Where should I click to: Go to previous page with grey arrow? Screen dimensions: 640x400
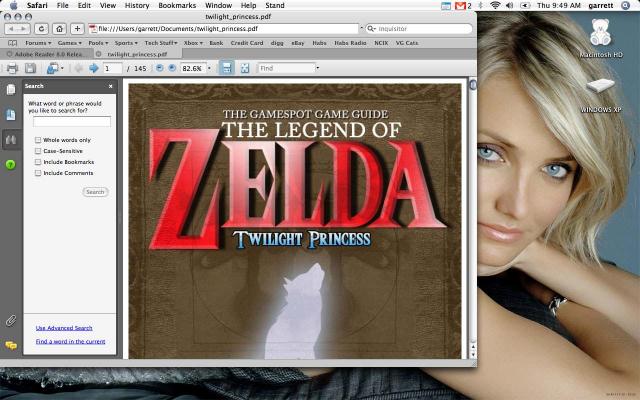pyautogui.click(x=79, y=68)
